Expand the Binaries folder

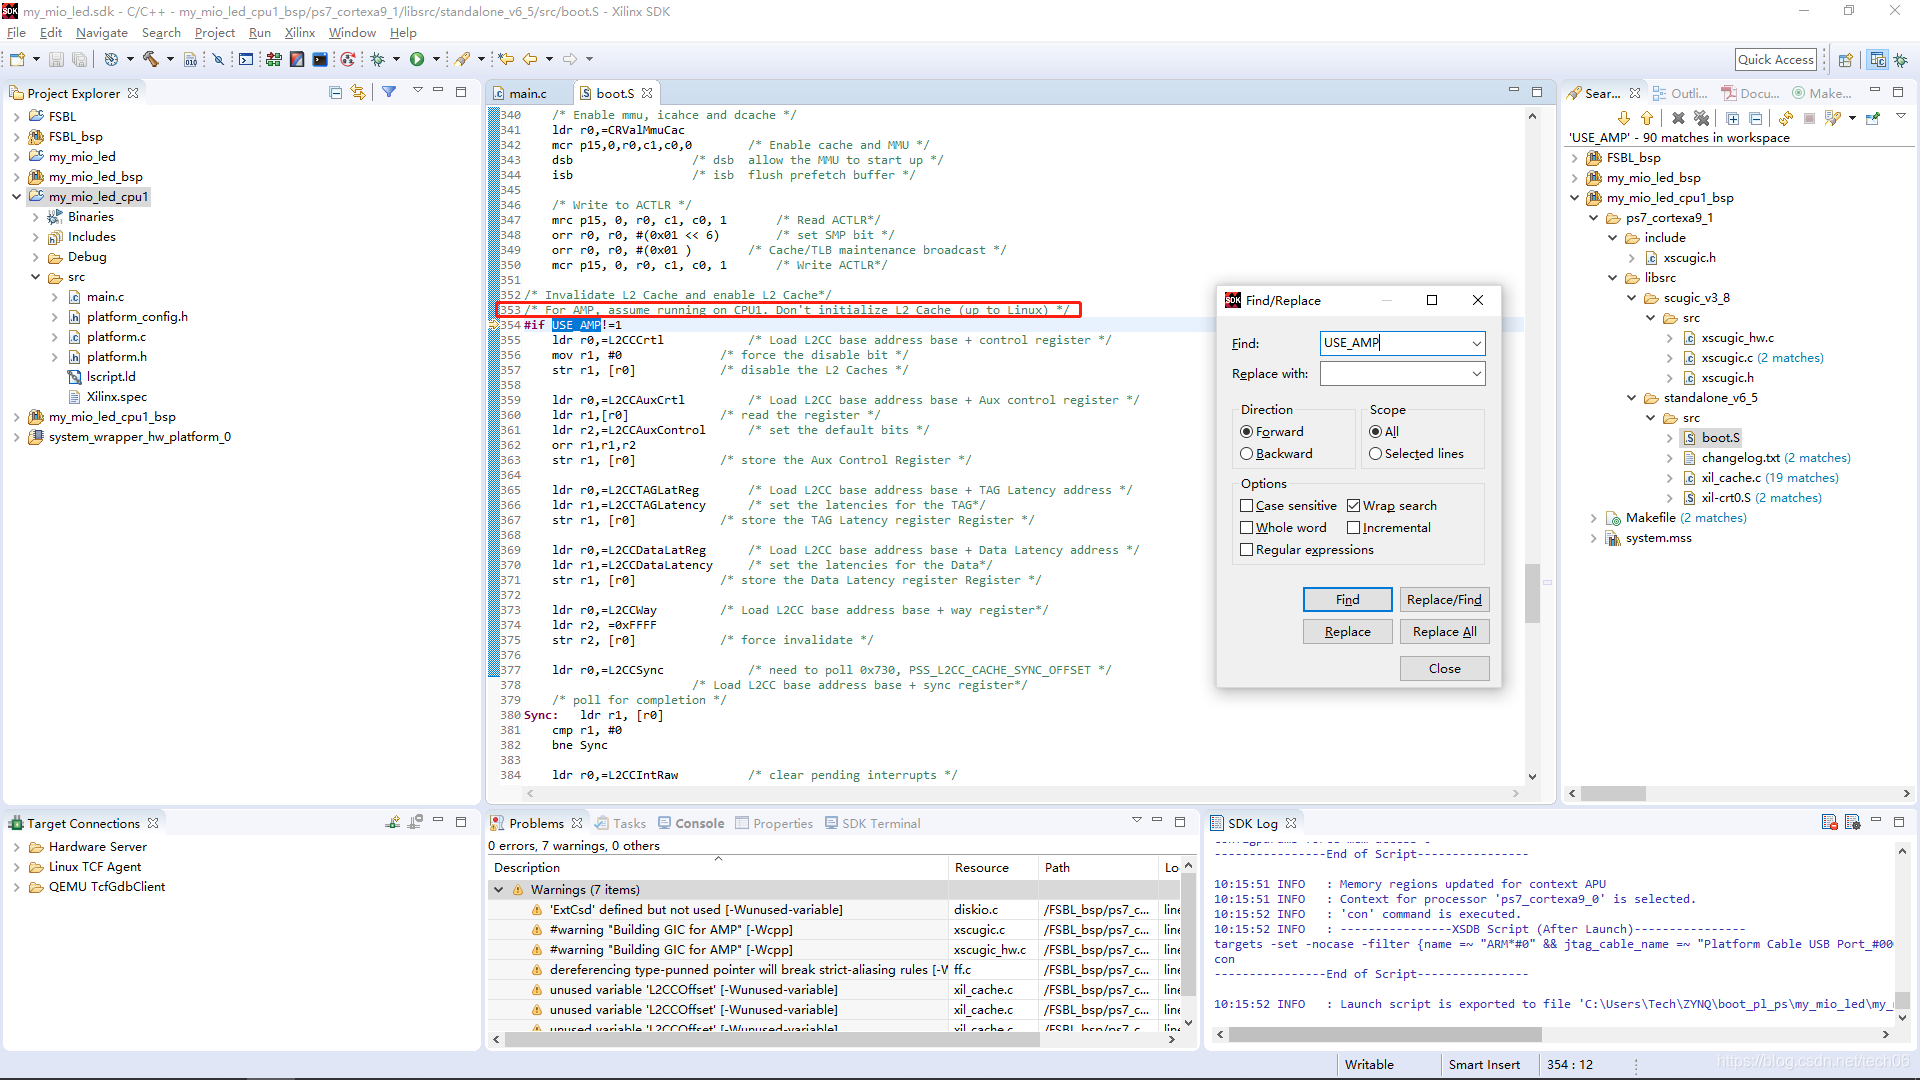tap(36, 217)
